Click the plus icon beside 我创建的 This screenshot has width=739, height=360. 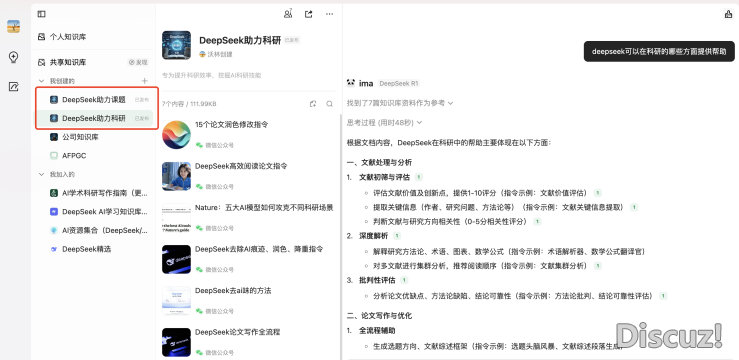[145, 81]
